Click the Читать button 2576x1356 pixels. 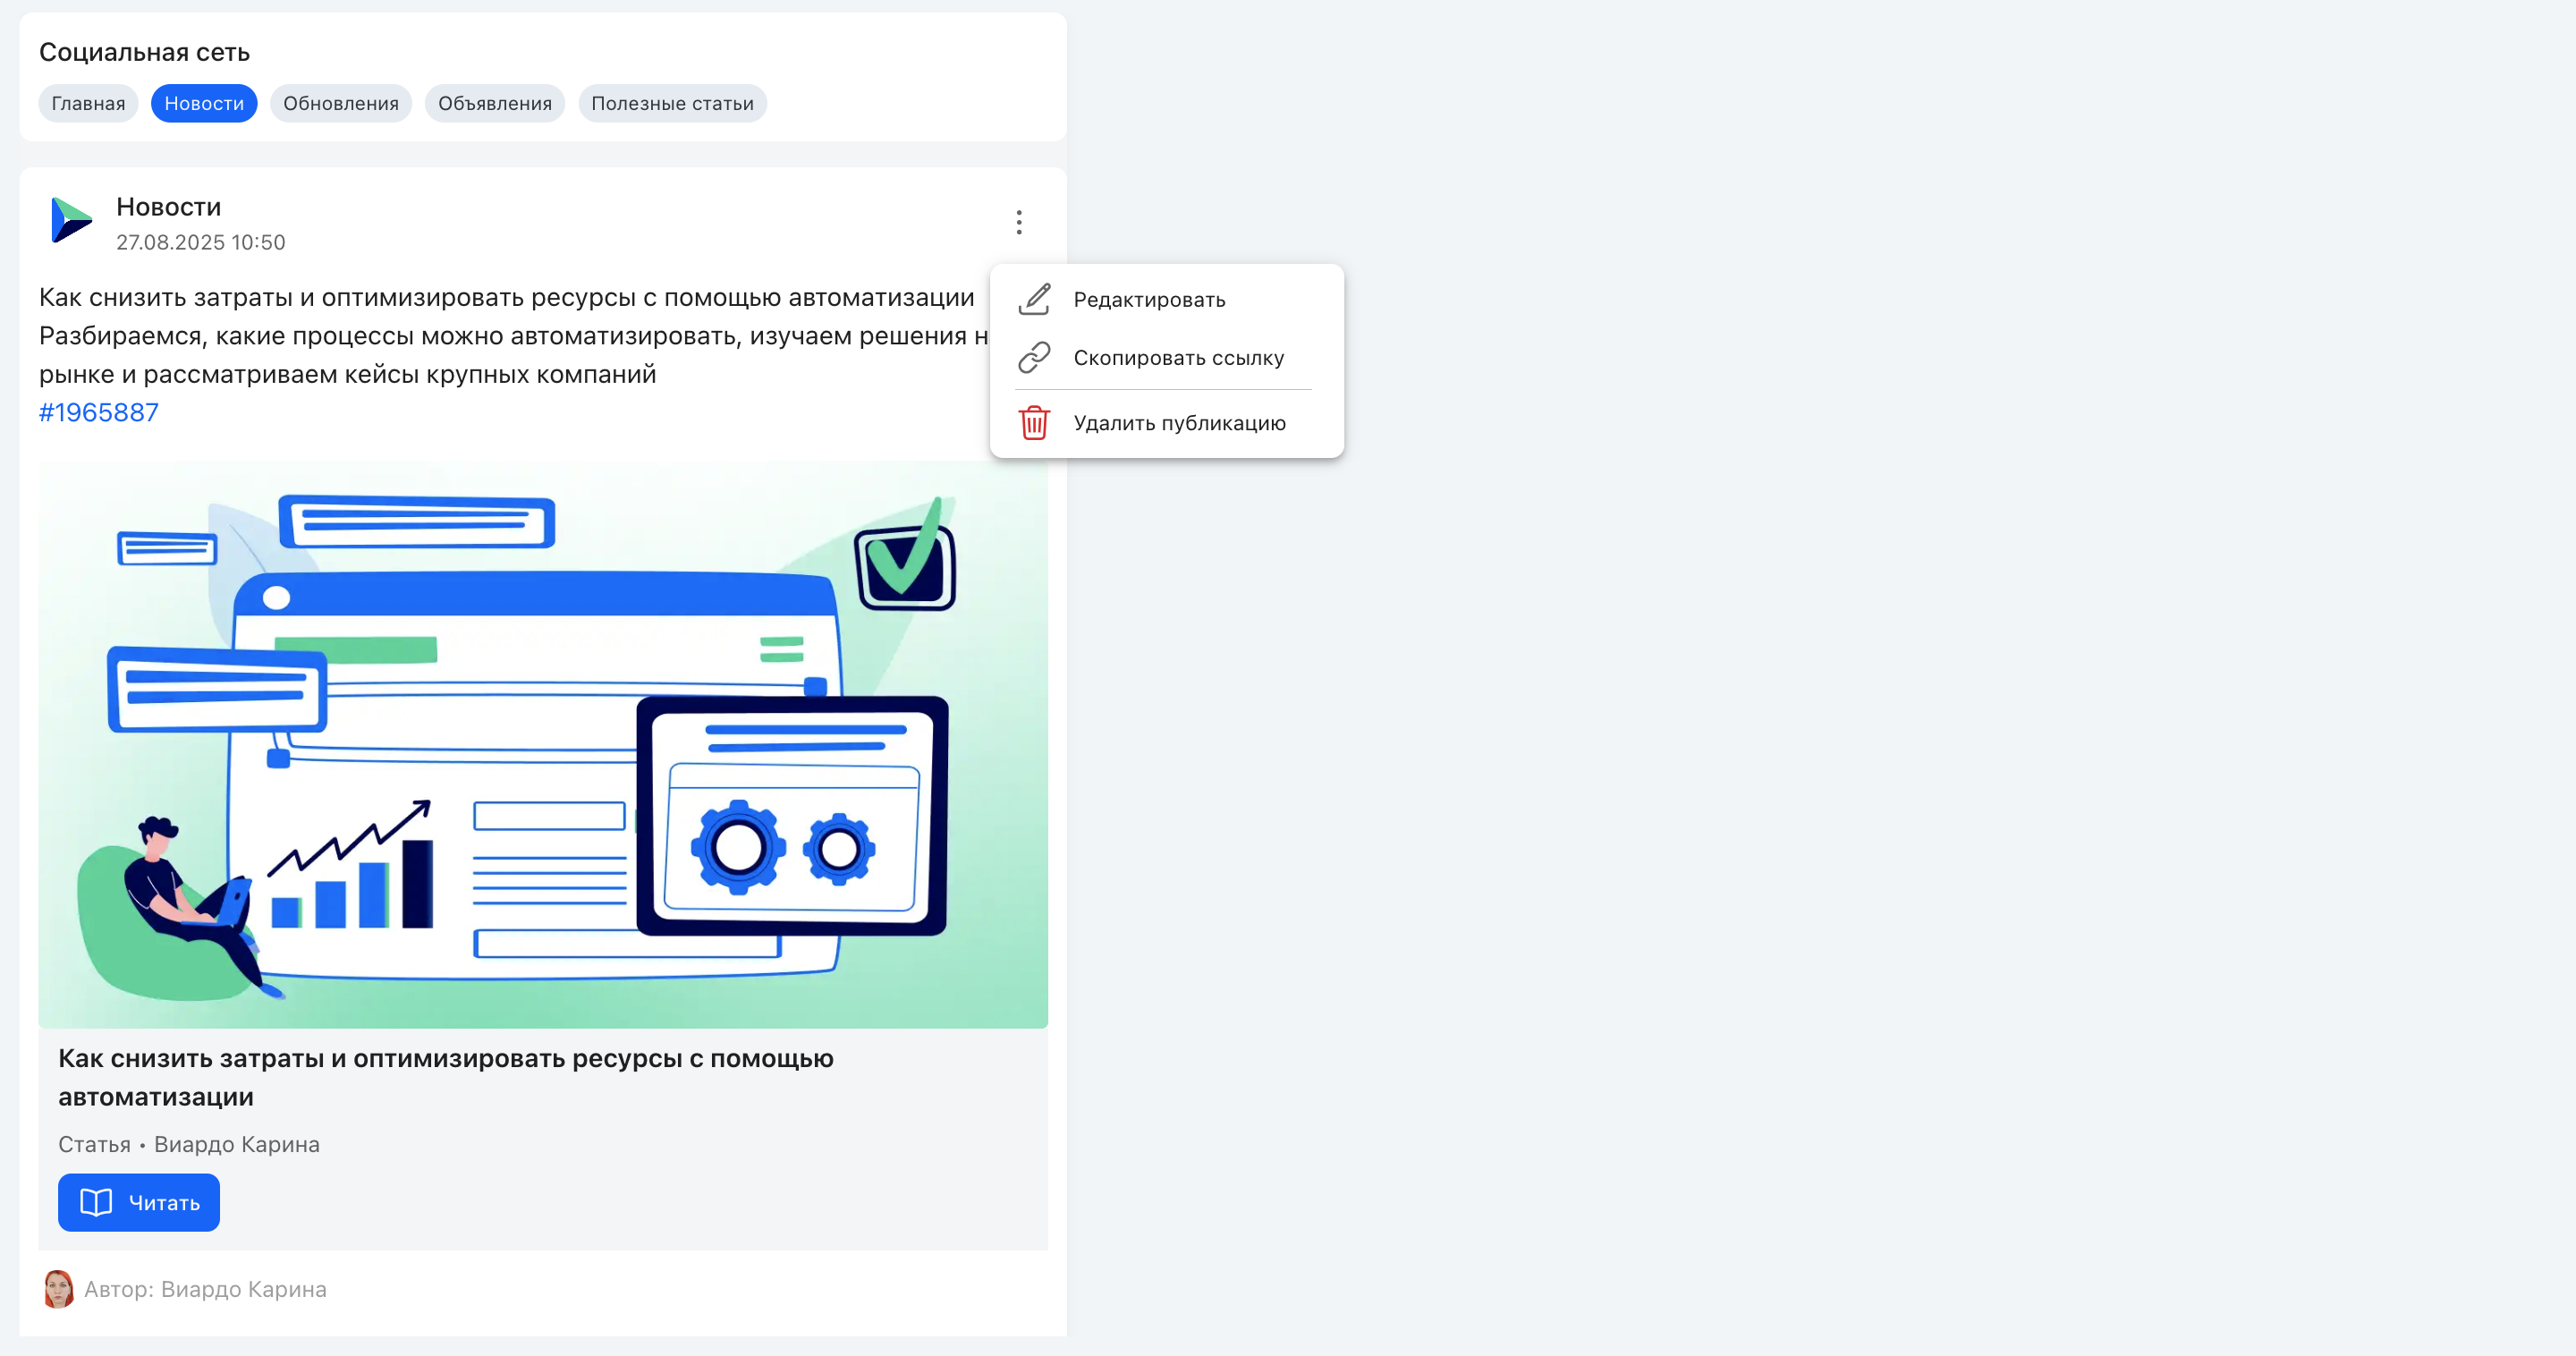[139, 1202]
